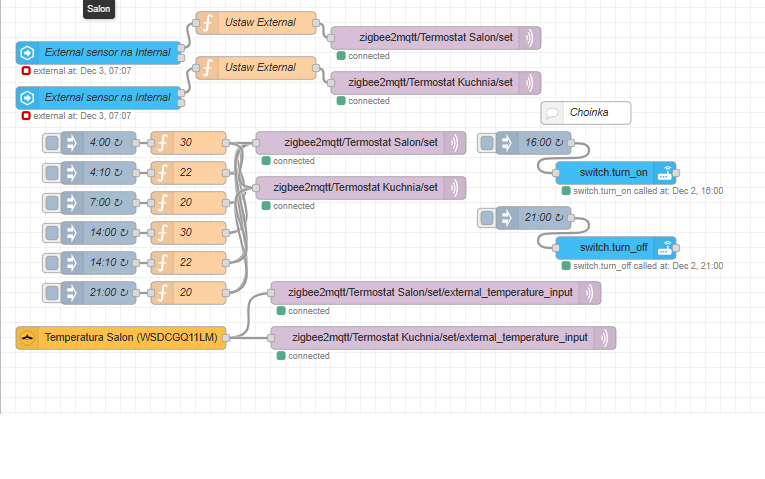Click the service icon on the switch.turn_on node
765x479 pixels.
(665, 172)
